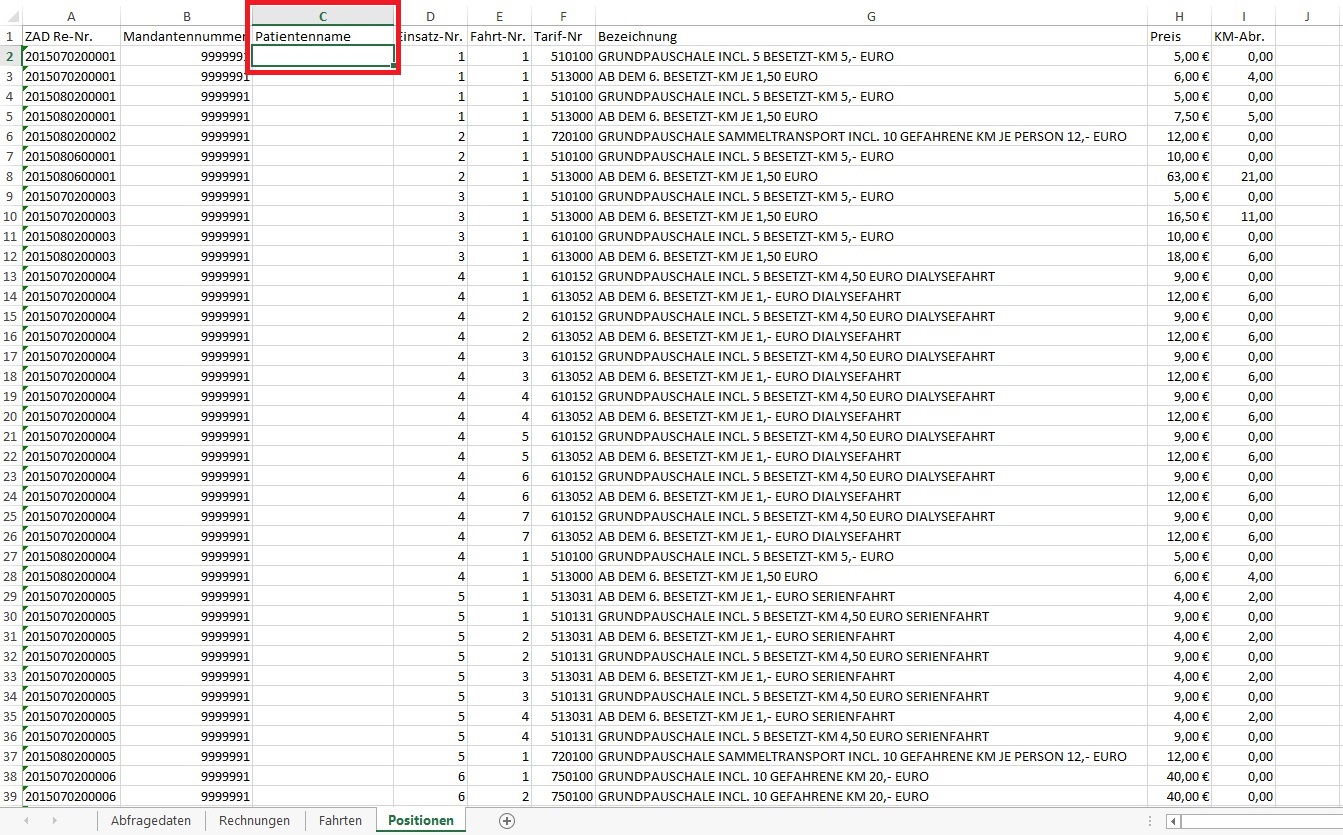Select the empty cell C2

322,56
